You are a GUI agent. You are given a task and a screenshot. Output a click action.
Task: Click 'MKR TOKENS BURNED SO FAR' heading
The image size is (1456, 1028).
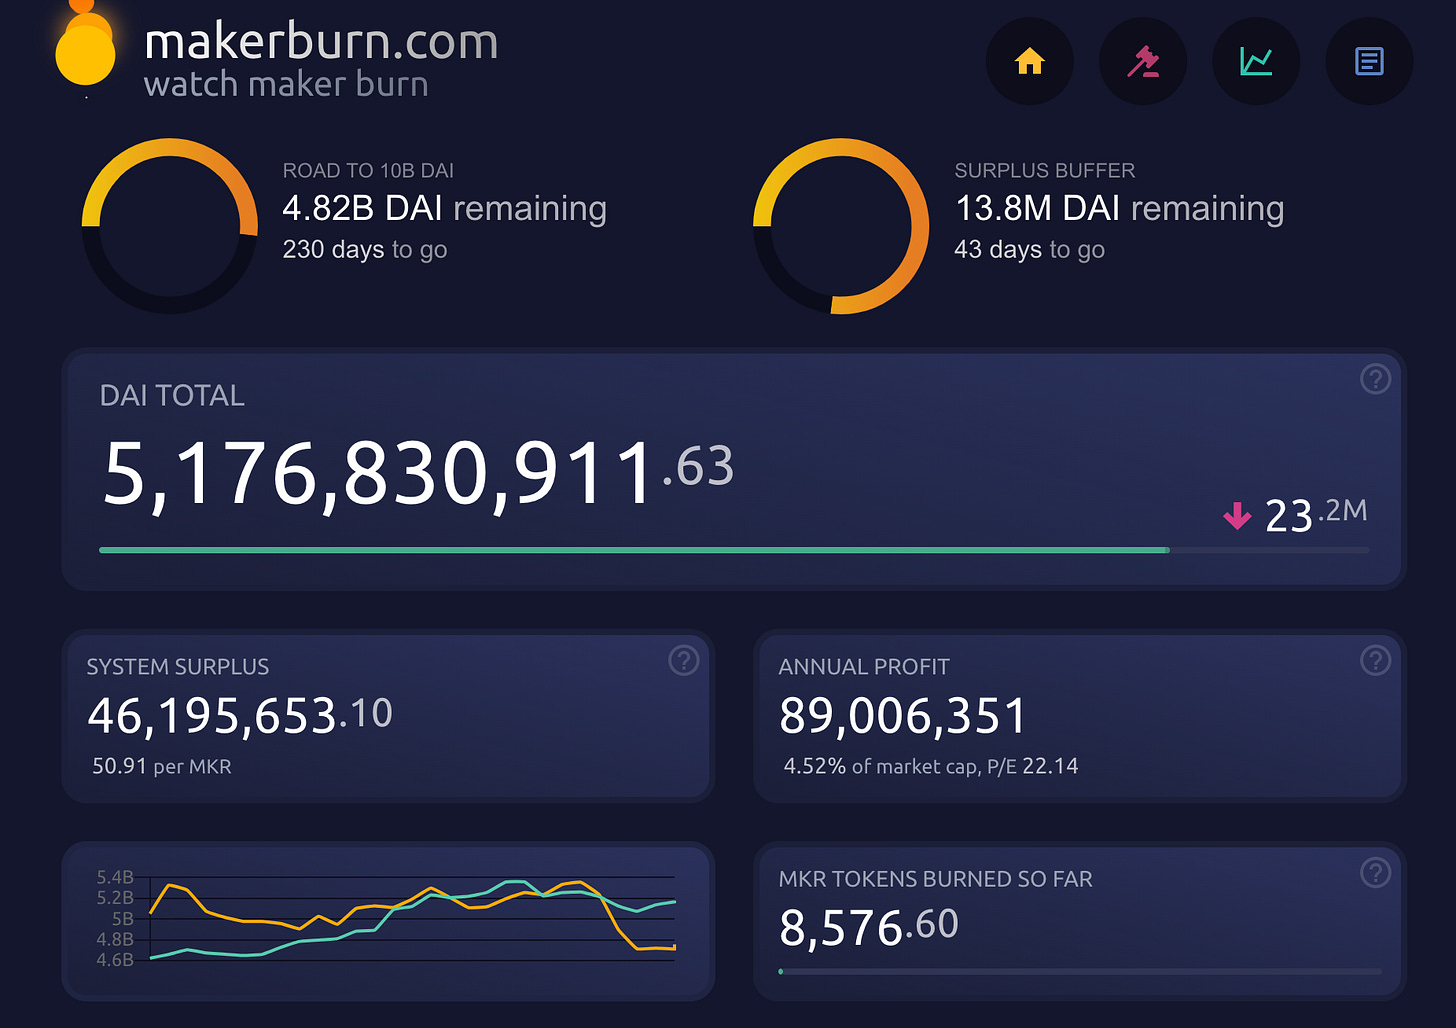935,879
